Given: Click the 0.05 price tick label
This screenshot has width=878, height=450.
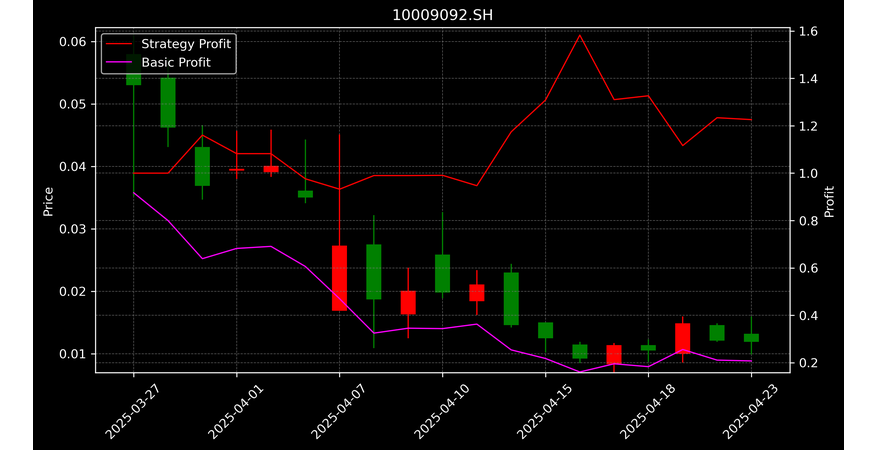Looking at the screenshot, I should pyautogui.click(x=73, y=105).
